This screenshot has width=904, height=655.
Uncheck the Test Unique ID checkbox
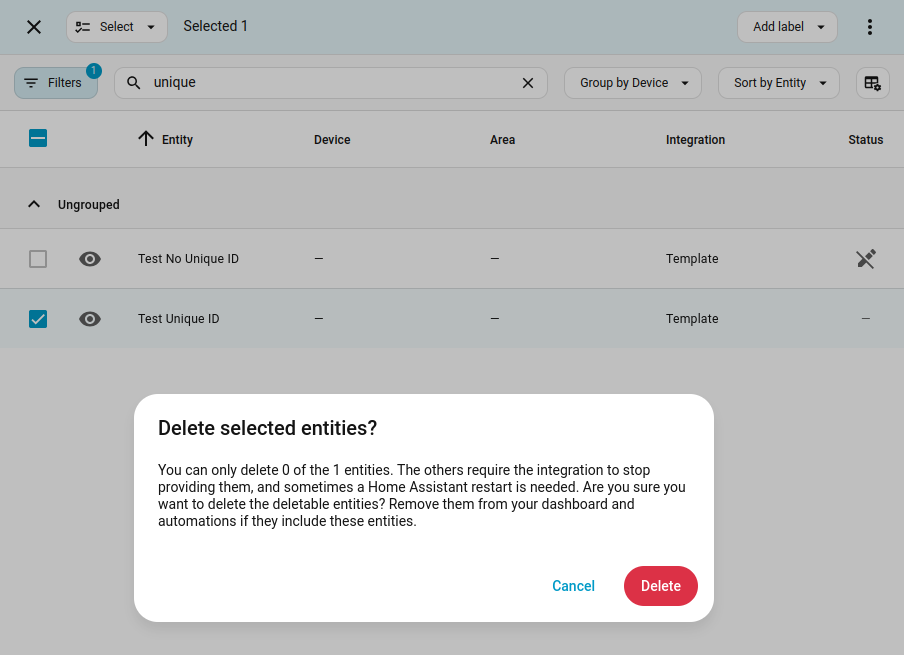pyautogui.click(x=38, y=319)
